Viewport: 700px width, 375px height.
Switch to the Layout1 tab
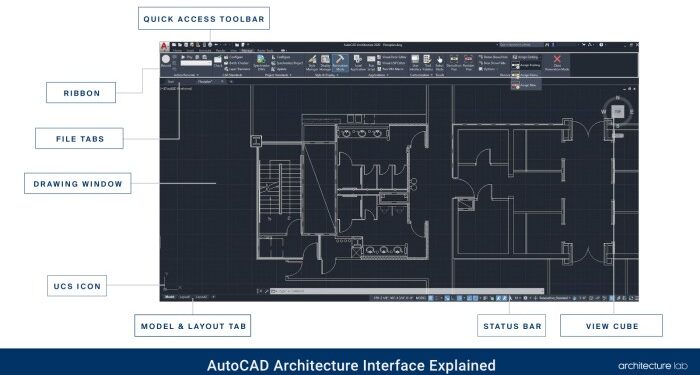coord(185,297)
